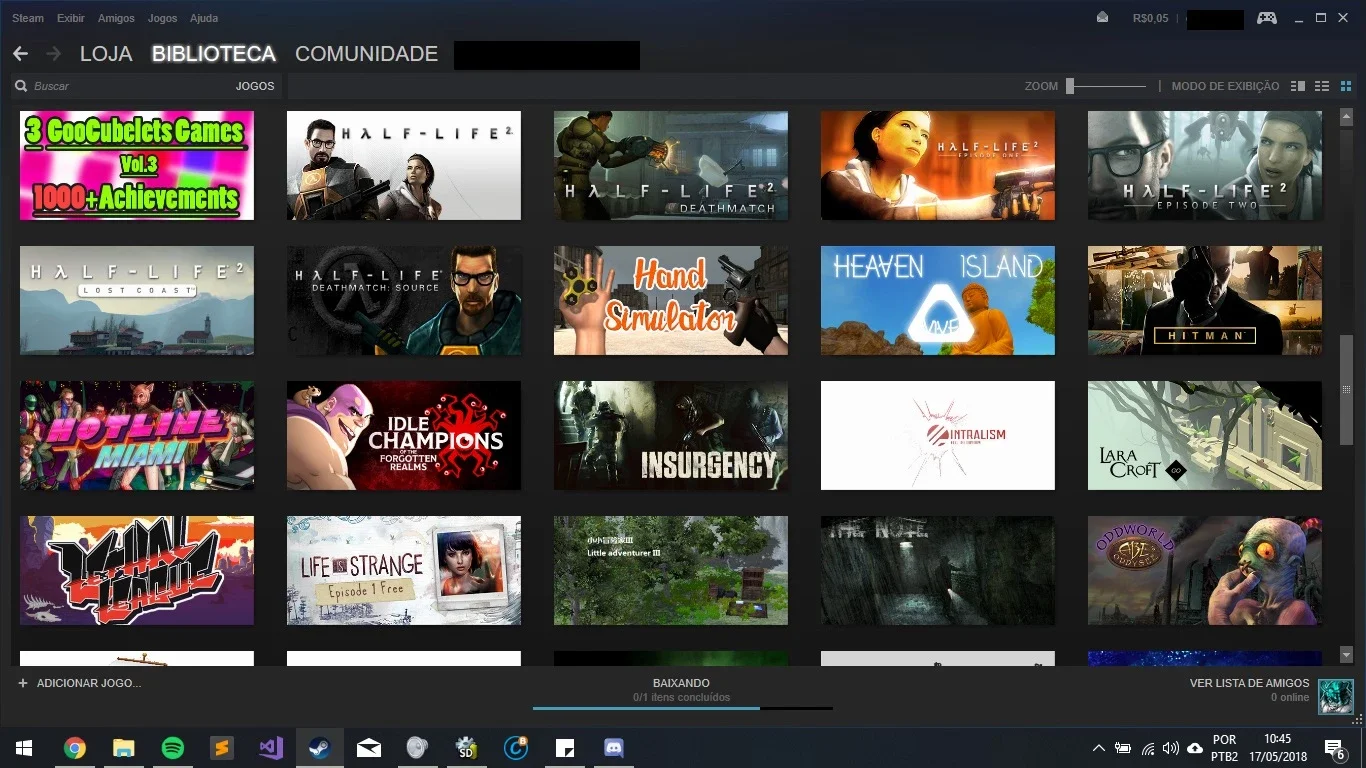Go back with the left arrow
Image resolution: width=1366 pixels, height=768 pixels.
coord(20,54)
